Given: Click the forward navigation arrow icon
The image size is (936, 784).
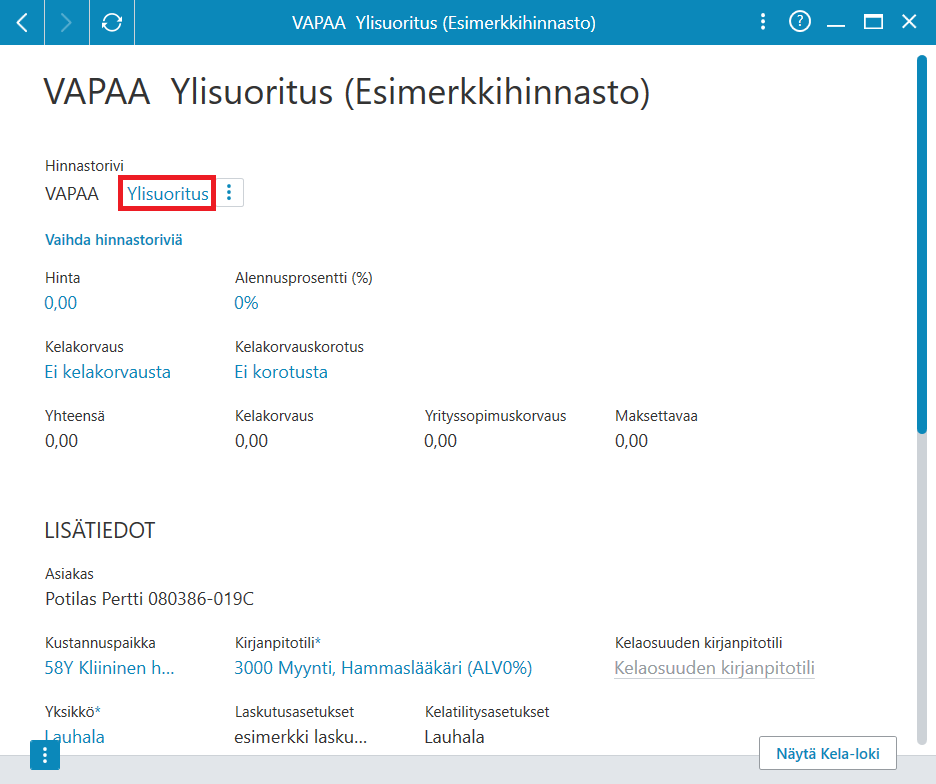Looking at the screenshot, I should pyautogui.click(x=67, y=23).
